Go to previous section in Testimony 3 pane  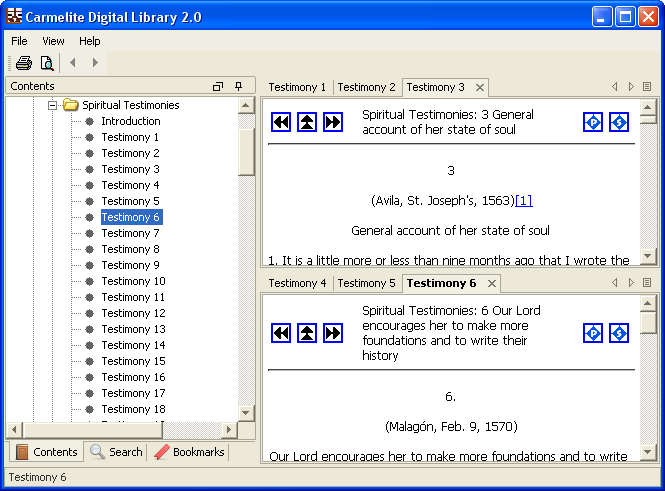[281, 122]
